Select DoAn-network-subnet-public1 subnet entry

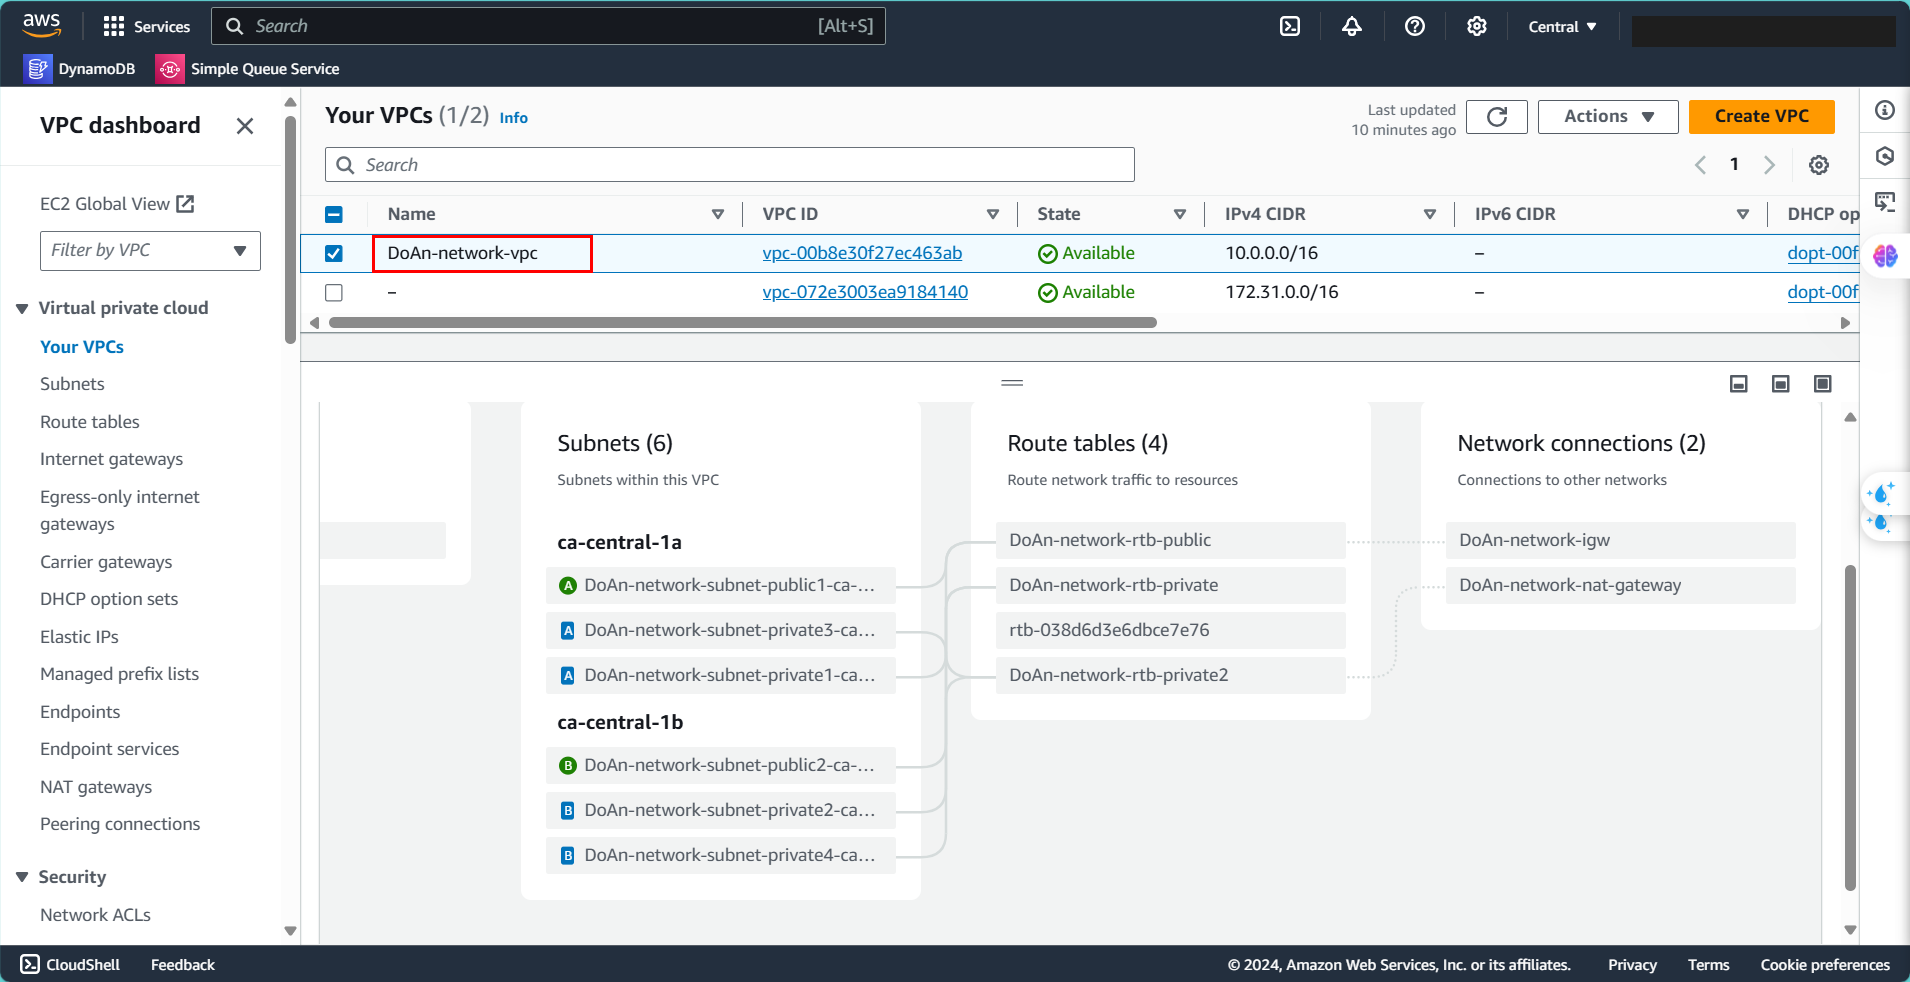(720, 585)
